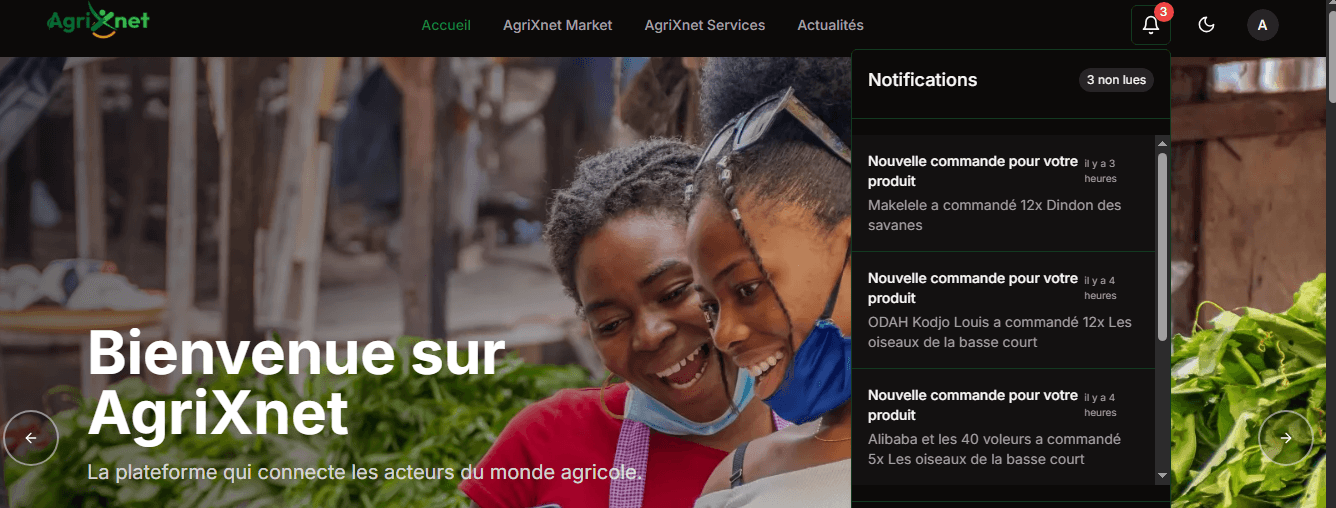Toggle dark mode with the moon icon

tap(1206, 25)
